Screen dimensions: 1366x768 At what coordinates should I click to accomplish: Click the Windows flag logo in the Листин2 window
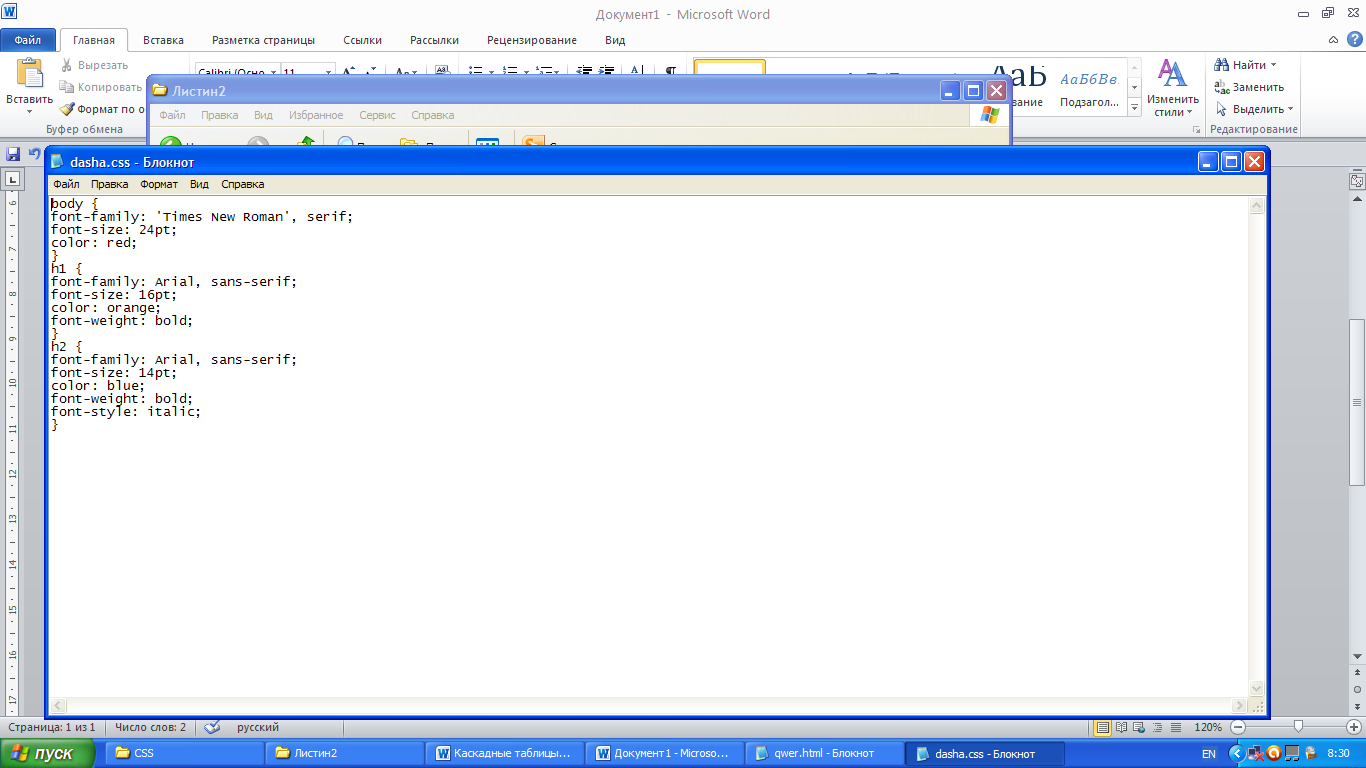pyautogui.click(x=990, y=115)
